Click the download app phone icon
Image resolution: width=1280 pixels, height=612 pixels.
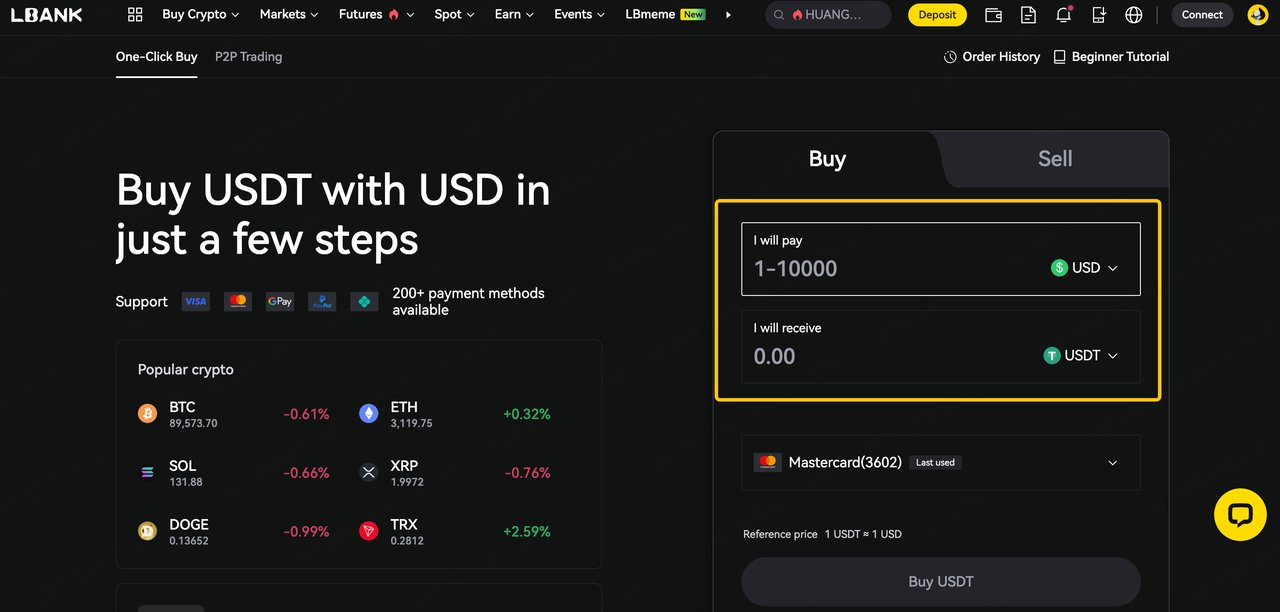click(1099, 15)
